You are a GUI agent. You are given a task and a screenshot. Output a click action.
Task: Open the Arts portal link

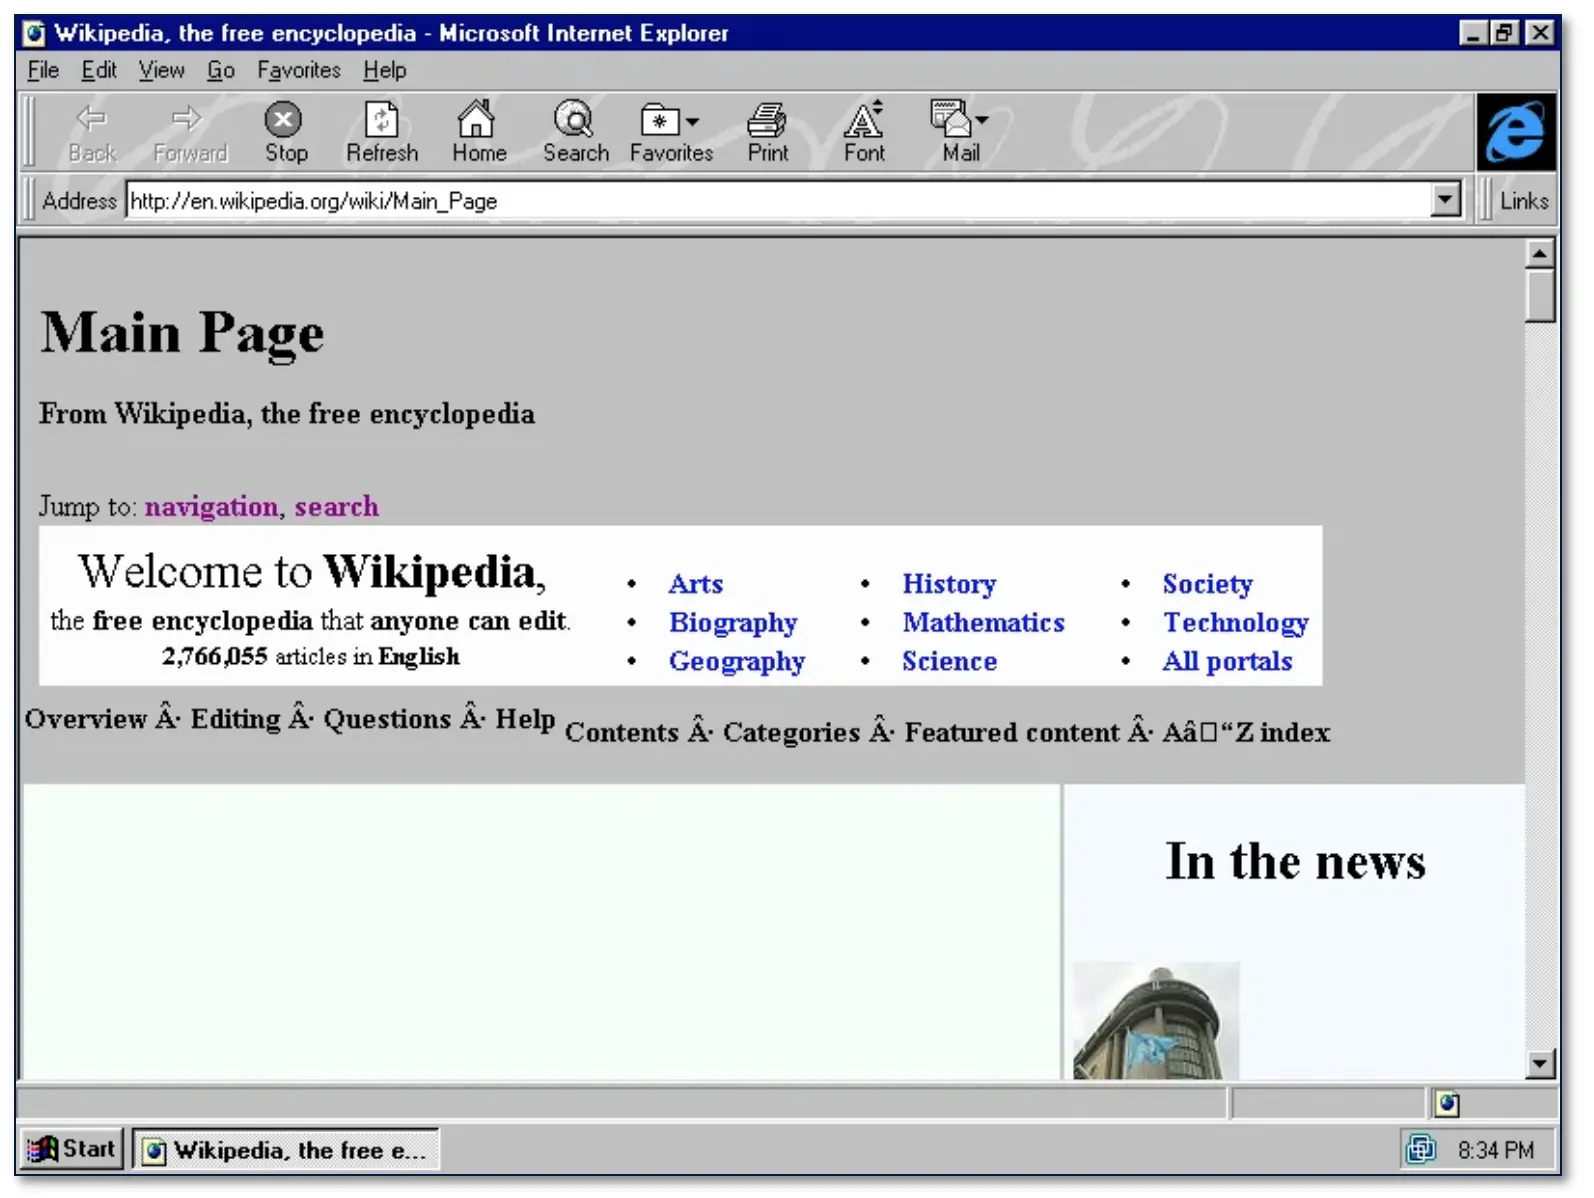coord(695,584)
